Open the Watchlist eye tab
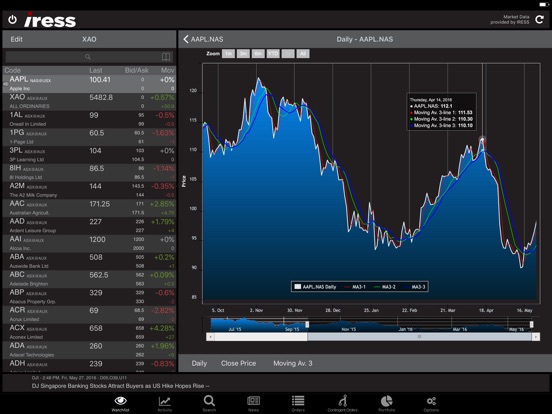The height and width of the screenshot is (414, 552). click(120, 403)
